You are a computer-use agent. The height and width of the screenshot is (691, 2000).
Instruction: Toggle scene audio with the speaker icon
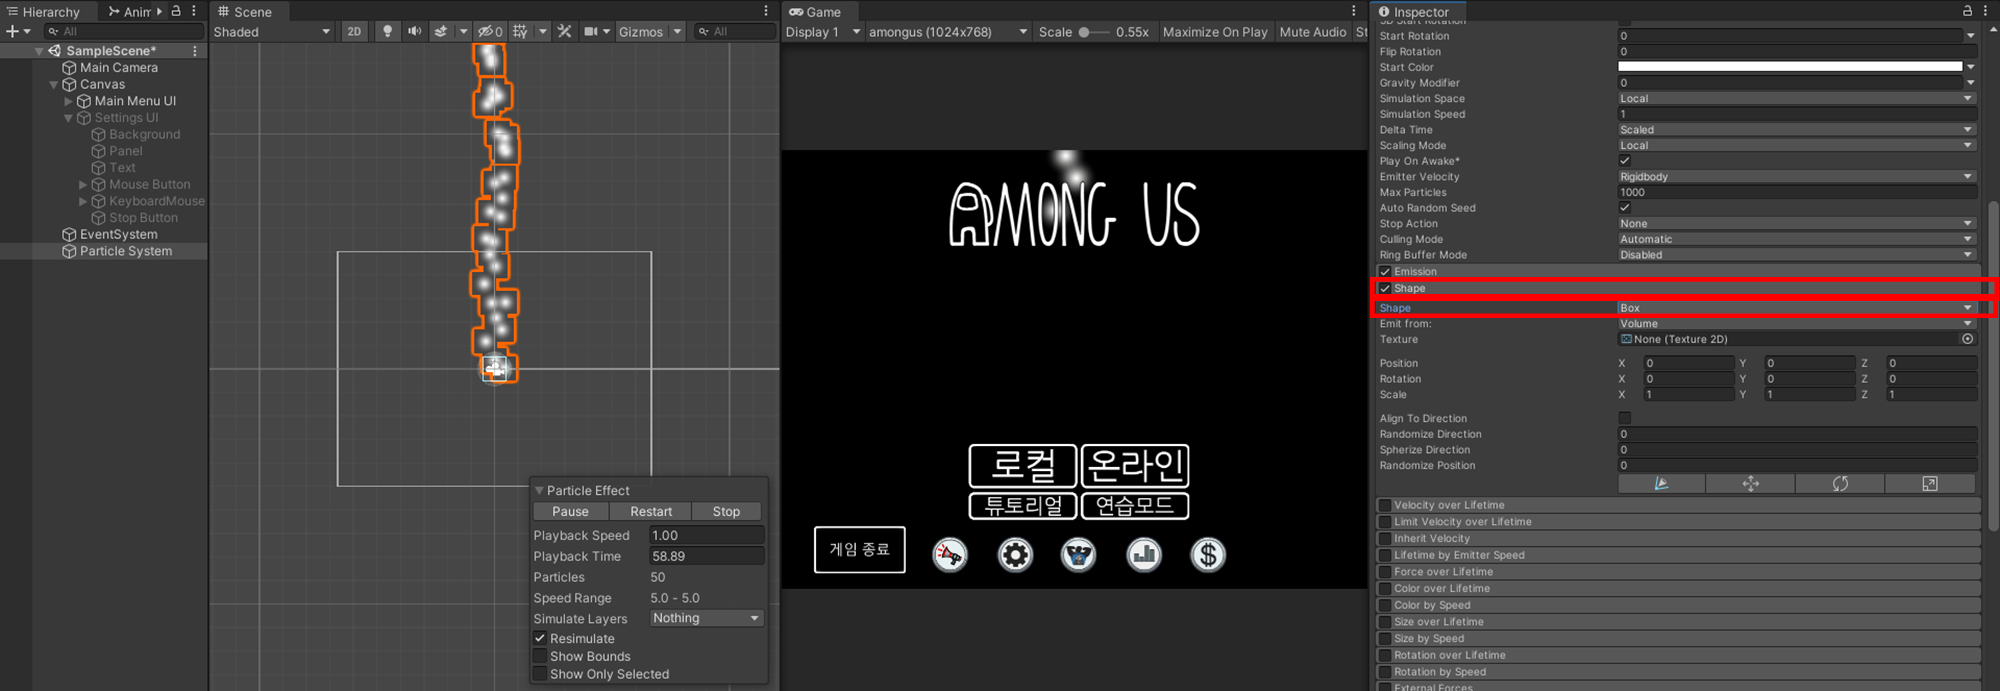point(414,32)
